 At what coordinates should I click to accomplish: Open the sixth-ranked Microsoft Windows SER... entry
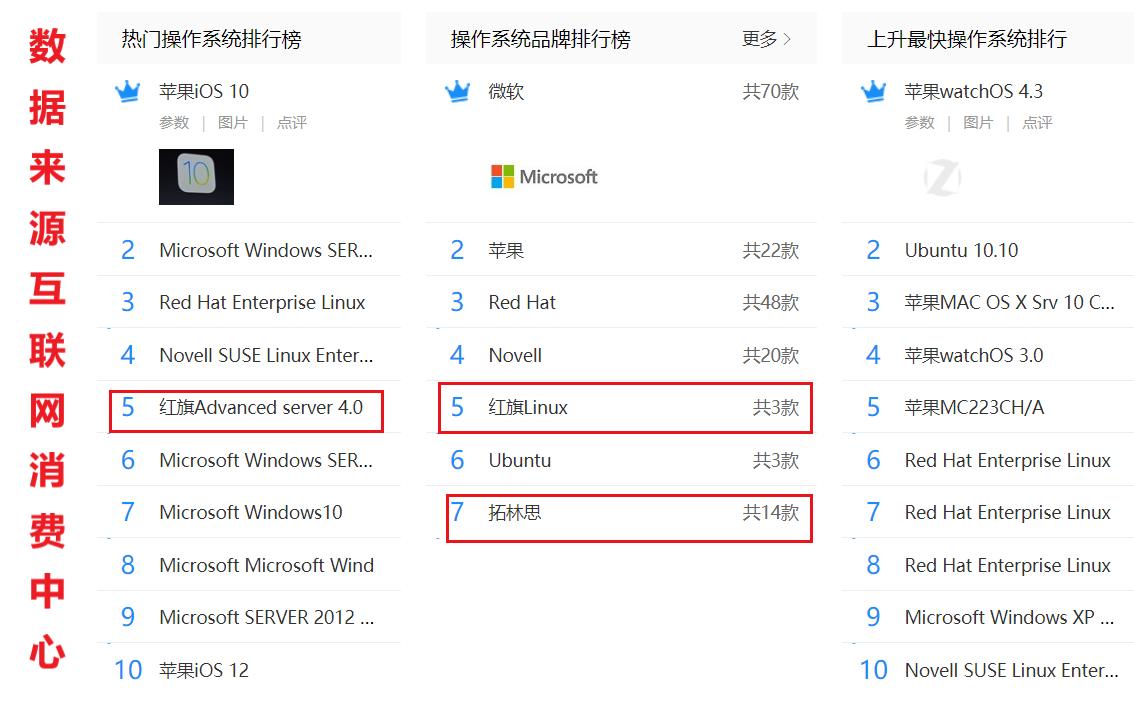point(266,461)
